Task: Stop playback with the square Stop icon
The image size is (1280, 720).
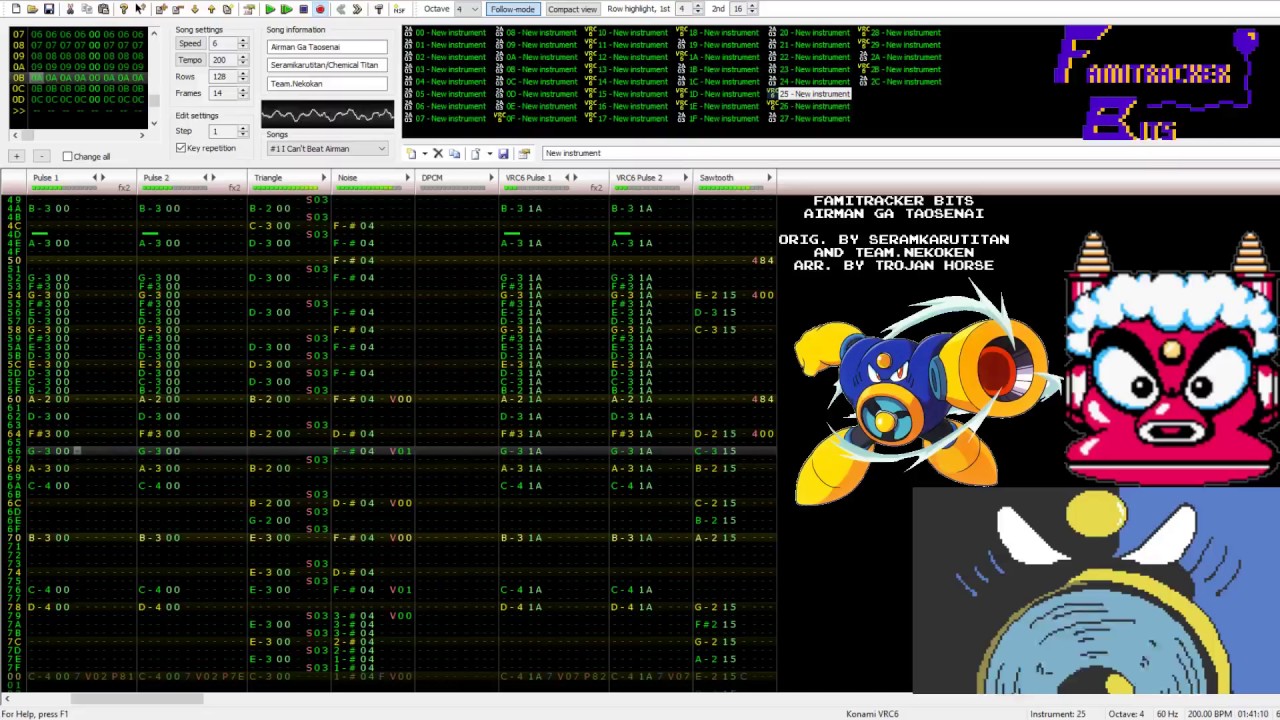Action: (x=304, y=9)
